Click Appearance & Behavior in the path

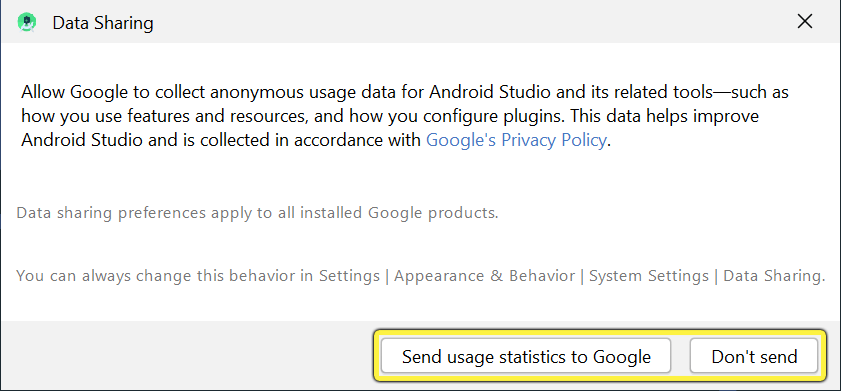click(484, 276)
